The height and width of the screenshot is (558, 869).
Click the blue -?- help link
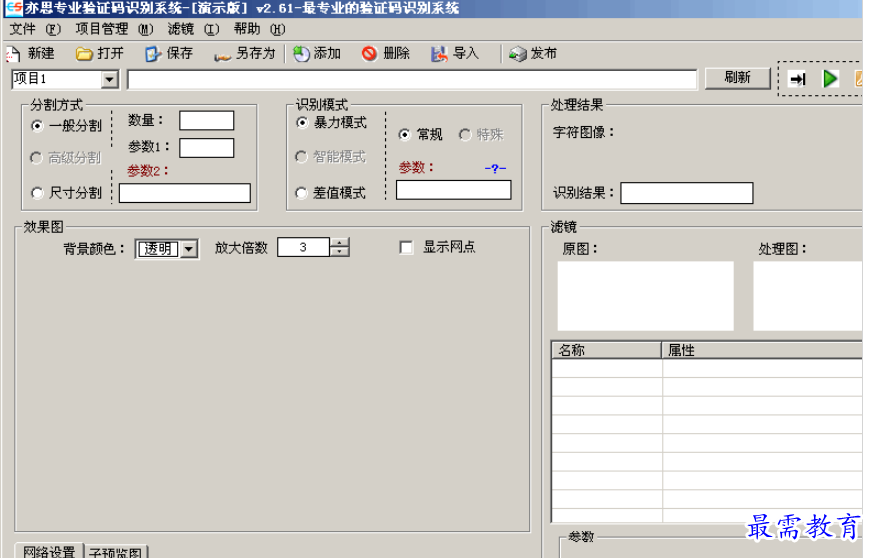[495, 168]
